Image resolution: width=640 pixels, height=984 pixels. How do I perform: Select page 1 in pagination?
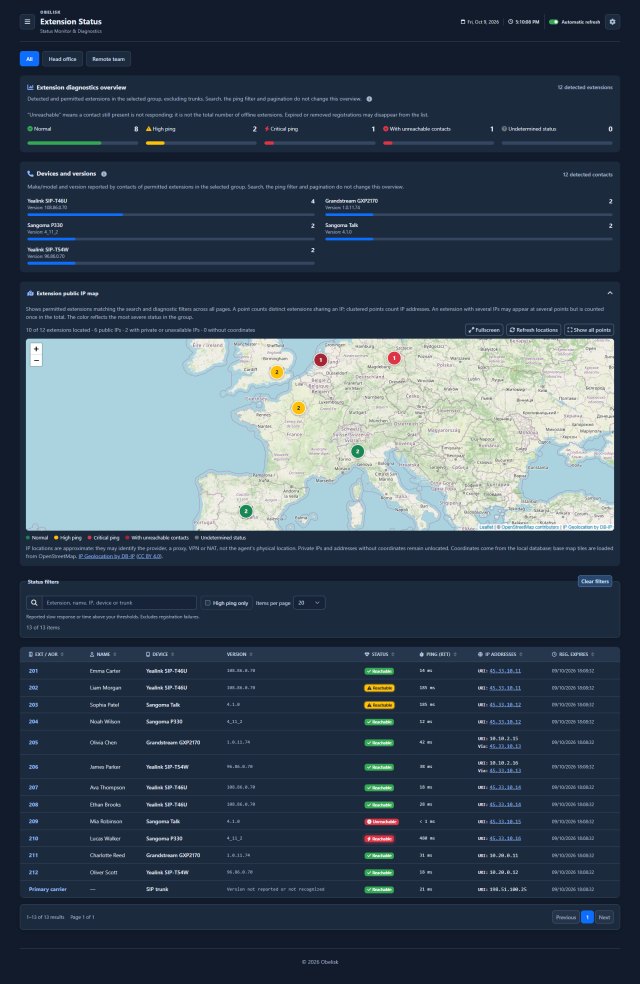(587, 917)
